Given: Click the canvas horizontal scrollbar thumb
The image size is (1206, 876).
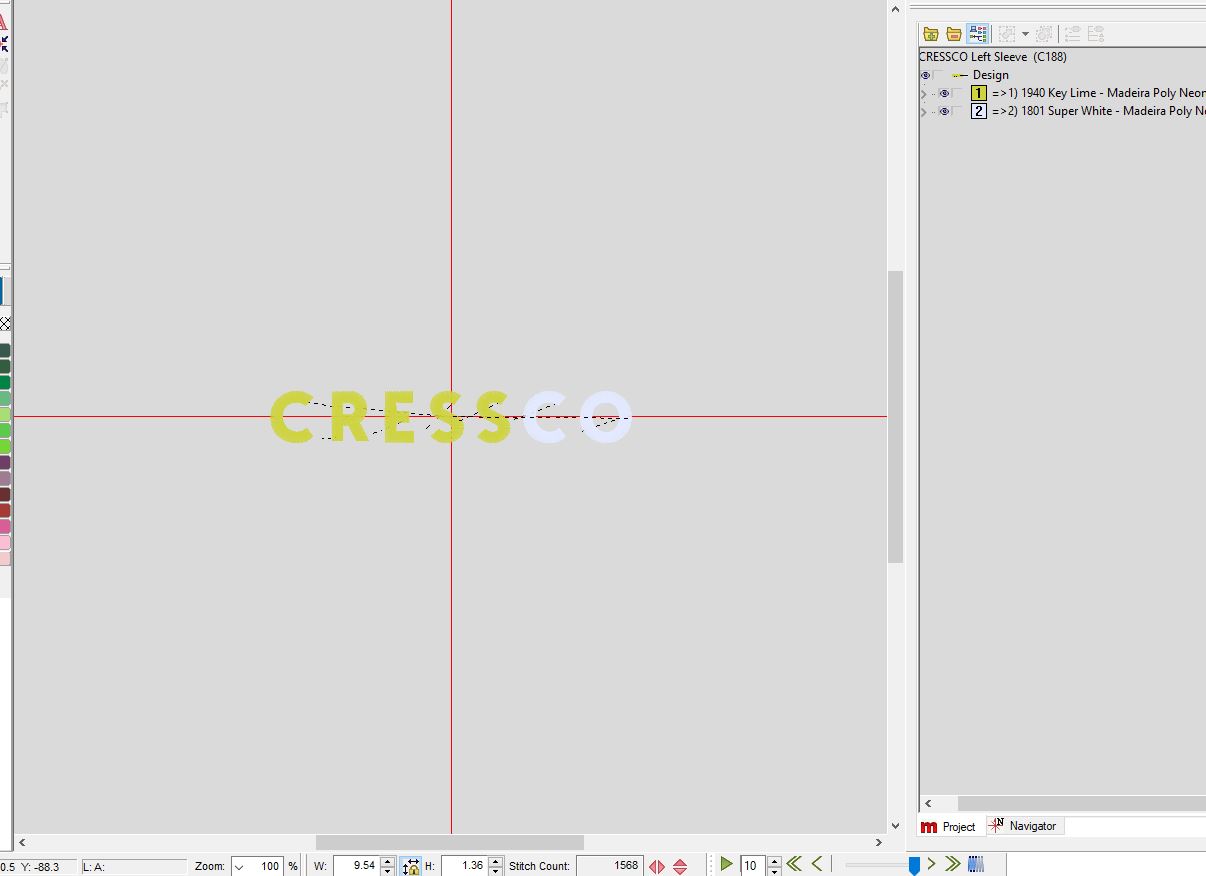Looking at the screenshot, I should pos(450,842).
